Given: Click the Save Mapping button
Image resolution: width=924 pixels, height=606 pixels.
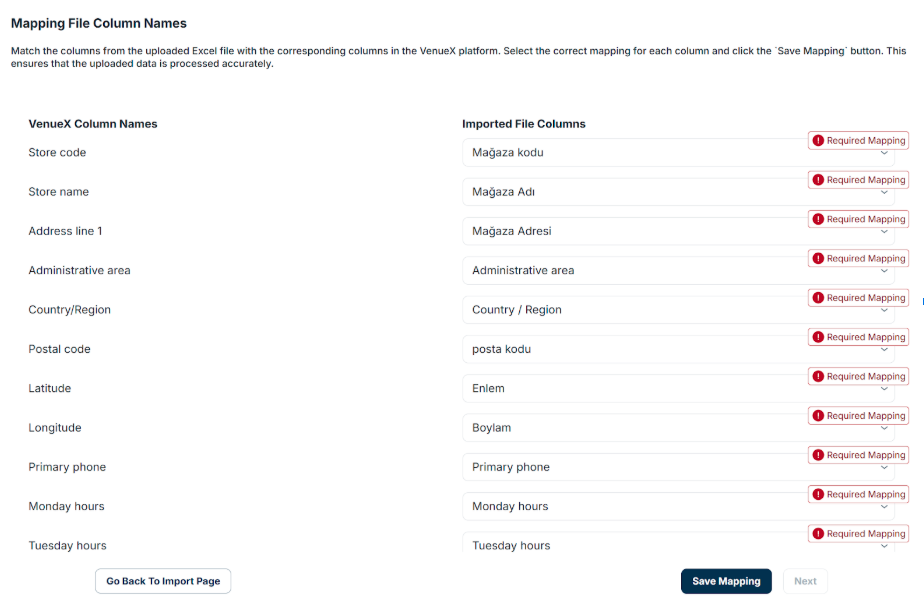Looking at the screenshot, I should [x=726, y=581].
